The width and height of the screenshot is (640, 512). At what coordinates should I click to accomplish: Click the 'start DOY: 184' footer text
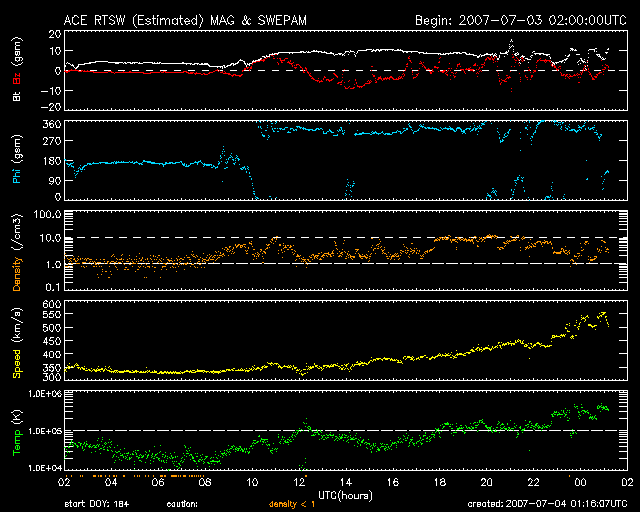pos(96,504)
